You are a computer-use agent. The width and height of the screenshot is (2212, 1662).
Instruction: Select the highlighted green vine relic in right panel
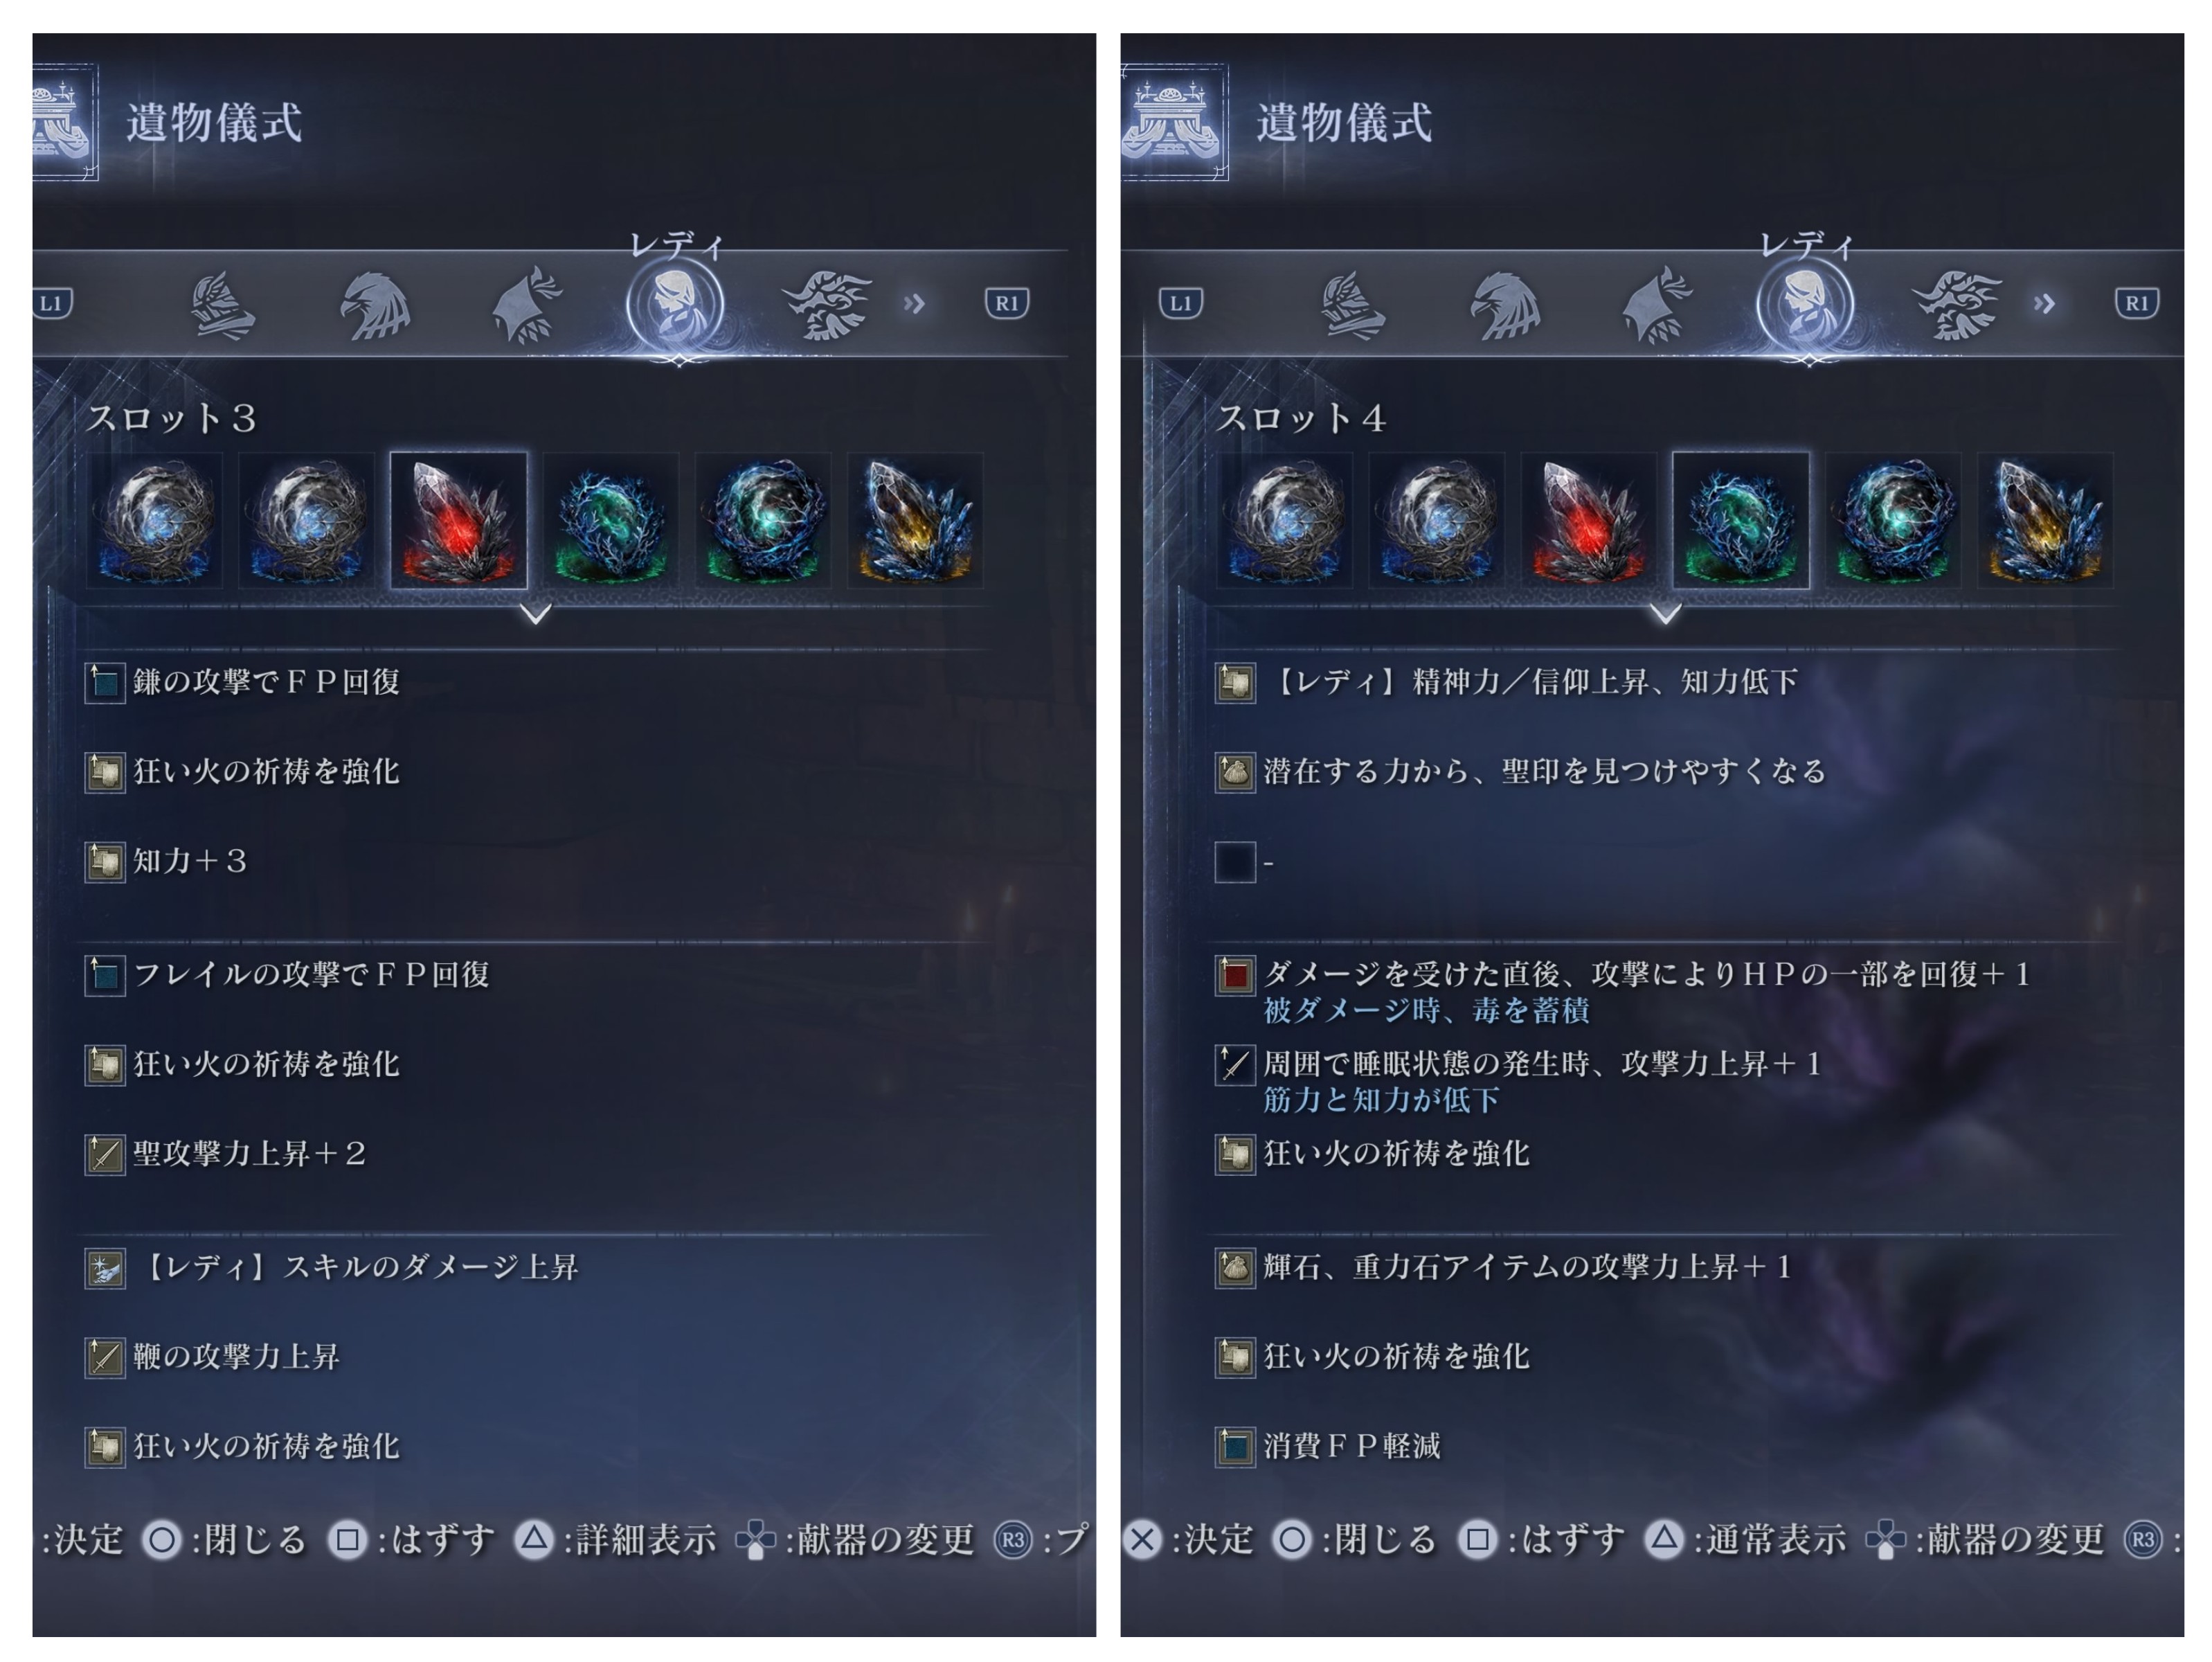(1740, 520)
